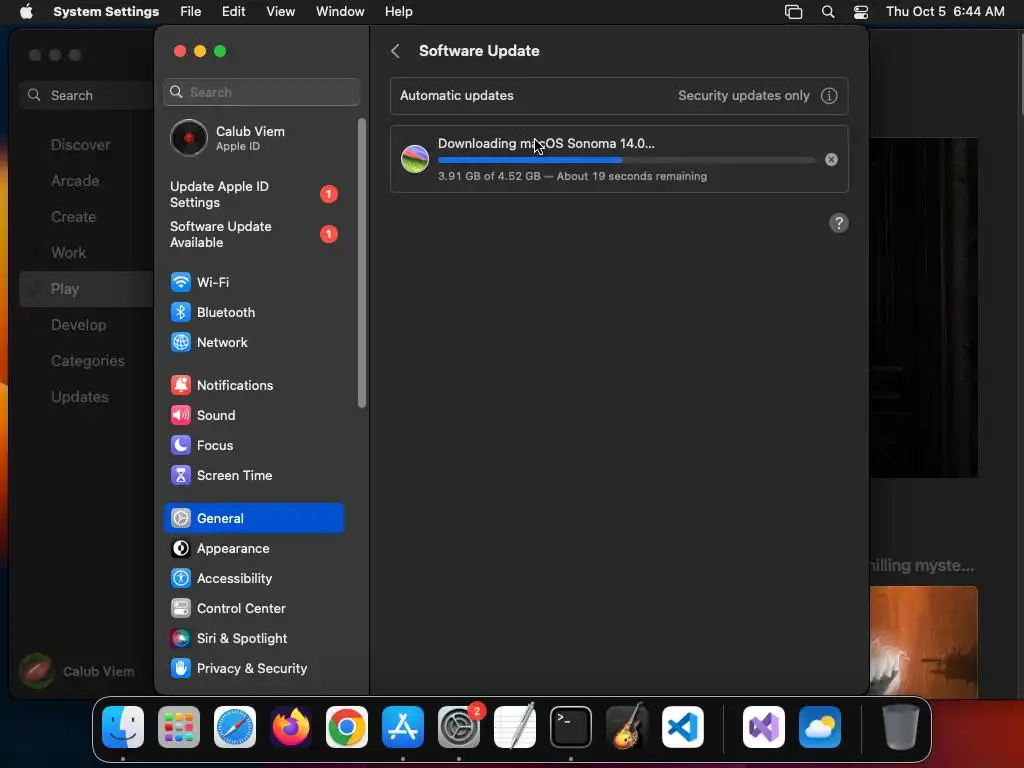Open Control Center in menu bar
Image resolution: width=1024 pixels, height=768 pixels.
pyautogui.click(x=861, y=12)
